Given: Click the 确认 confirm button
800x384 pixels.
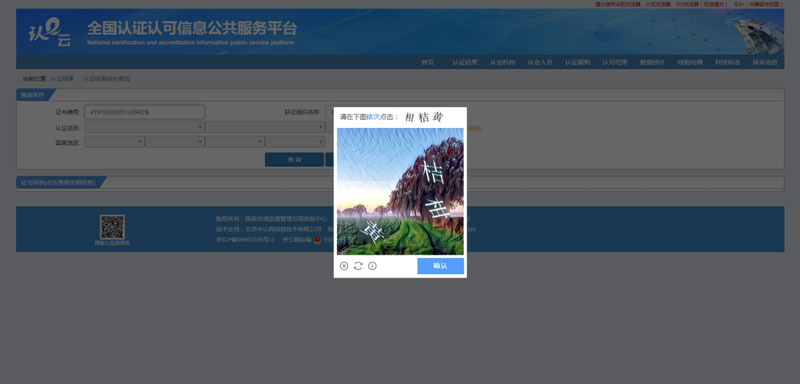Looking at the screenshot, I should pos(440,266).
